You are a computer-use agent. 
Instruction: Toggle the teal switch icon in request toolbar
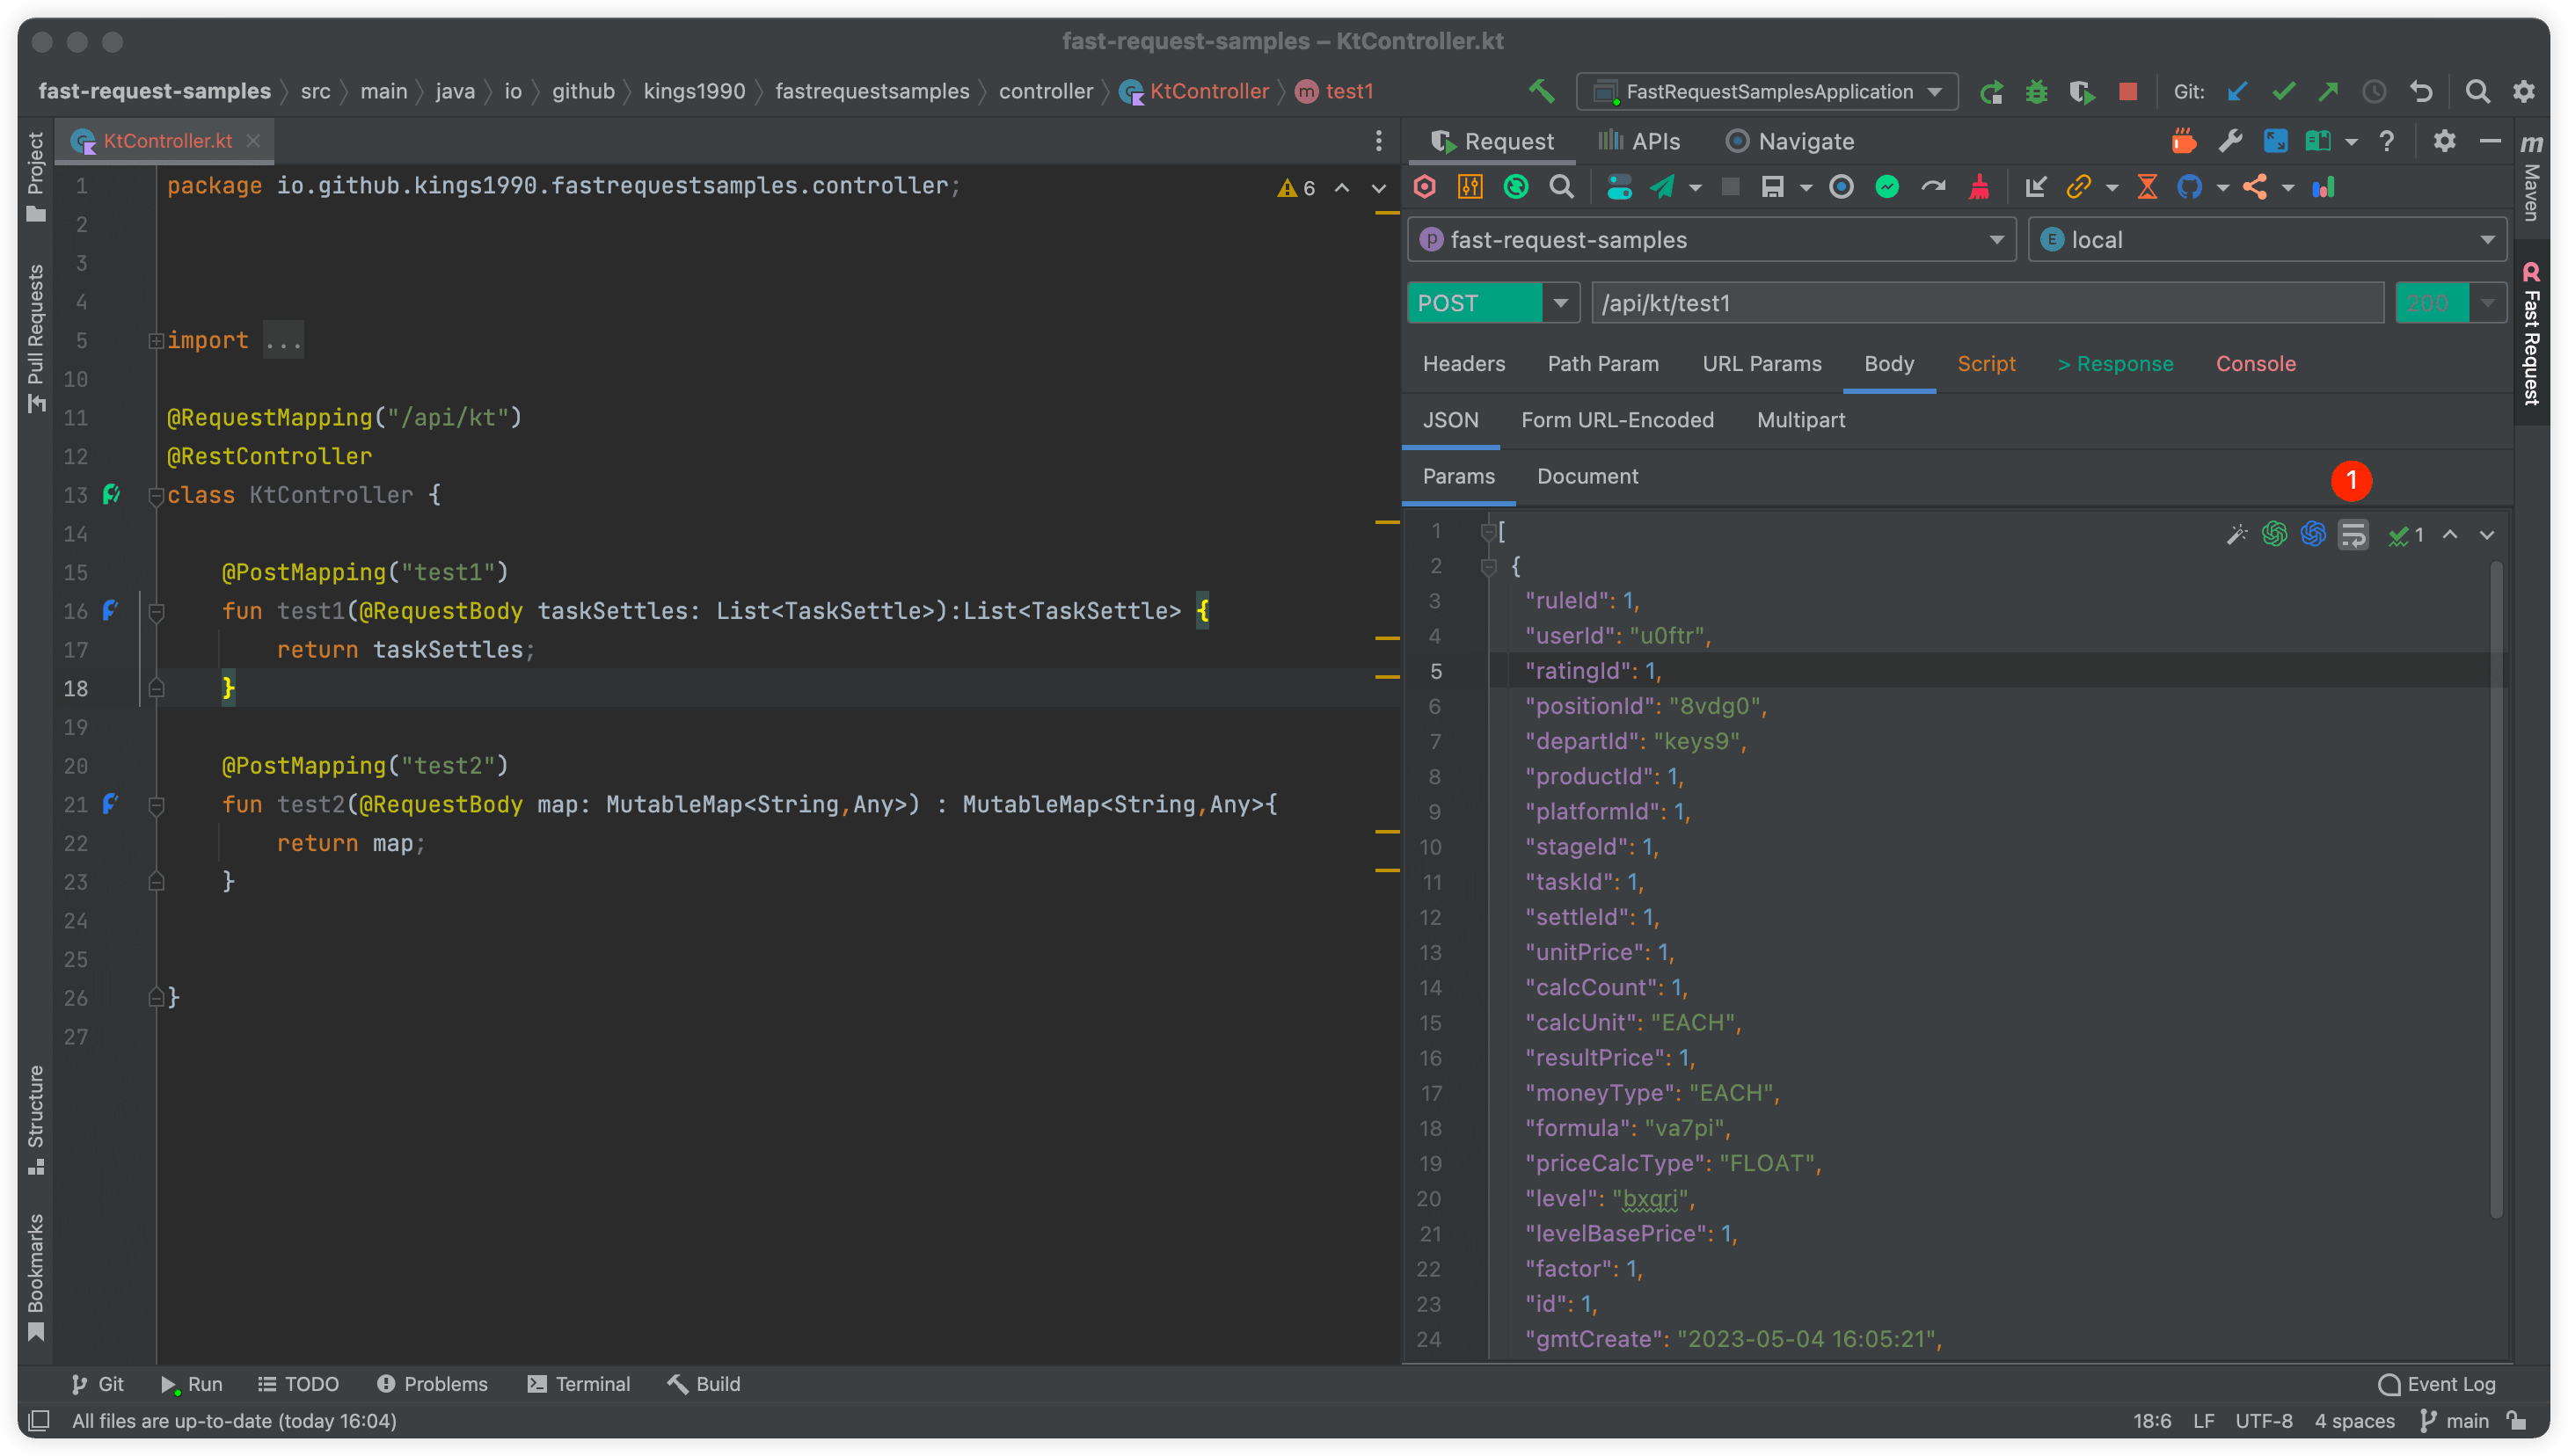[x=1619, y=187]
